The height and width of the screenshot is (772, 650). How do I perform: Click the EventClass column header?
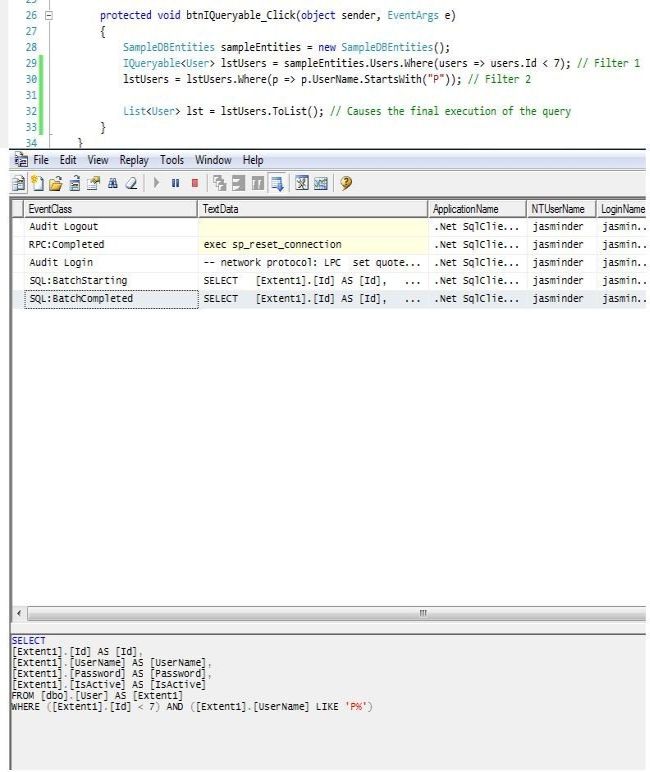pyautogui.click(x=110, y=209)
